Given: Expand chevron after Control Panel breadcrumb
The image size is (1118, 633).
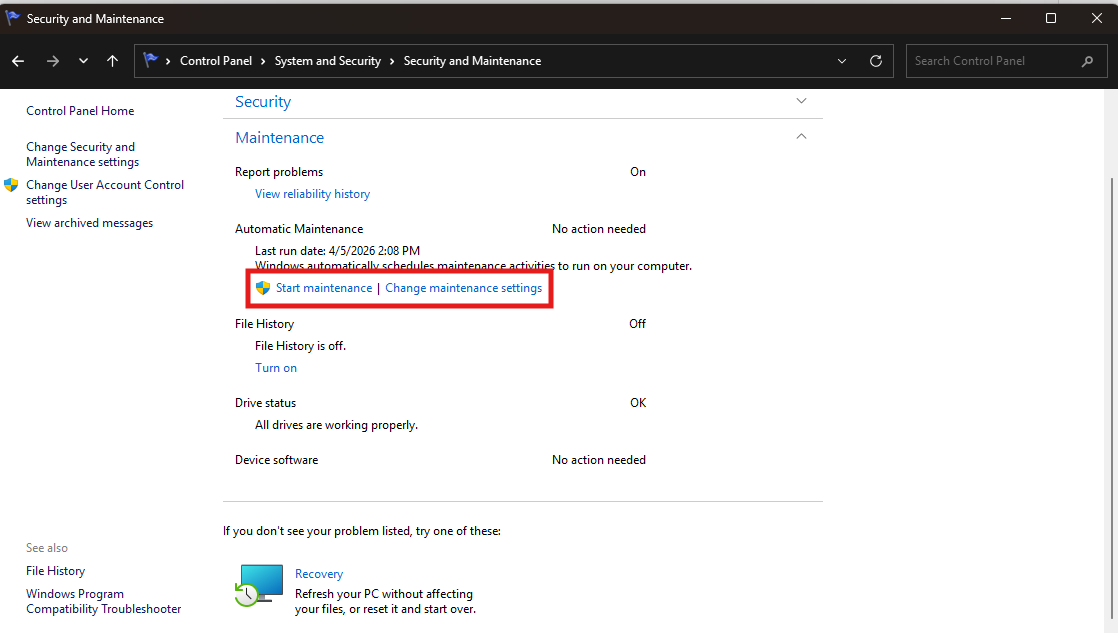Looking at the screenshot, I should coord(263,61).
